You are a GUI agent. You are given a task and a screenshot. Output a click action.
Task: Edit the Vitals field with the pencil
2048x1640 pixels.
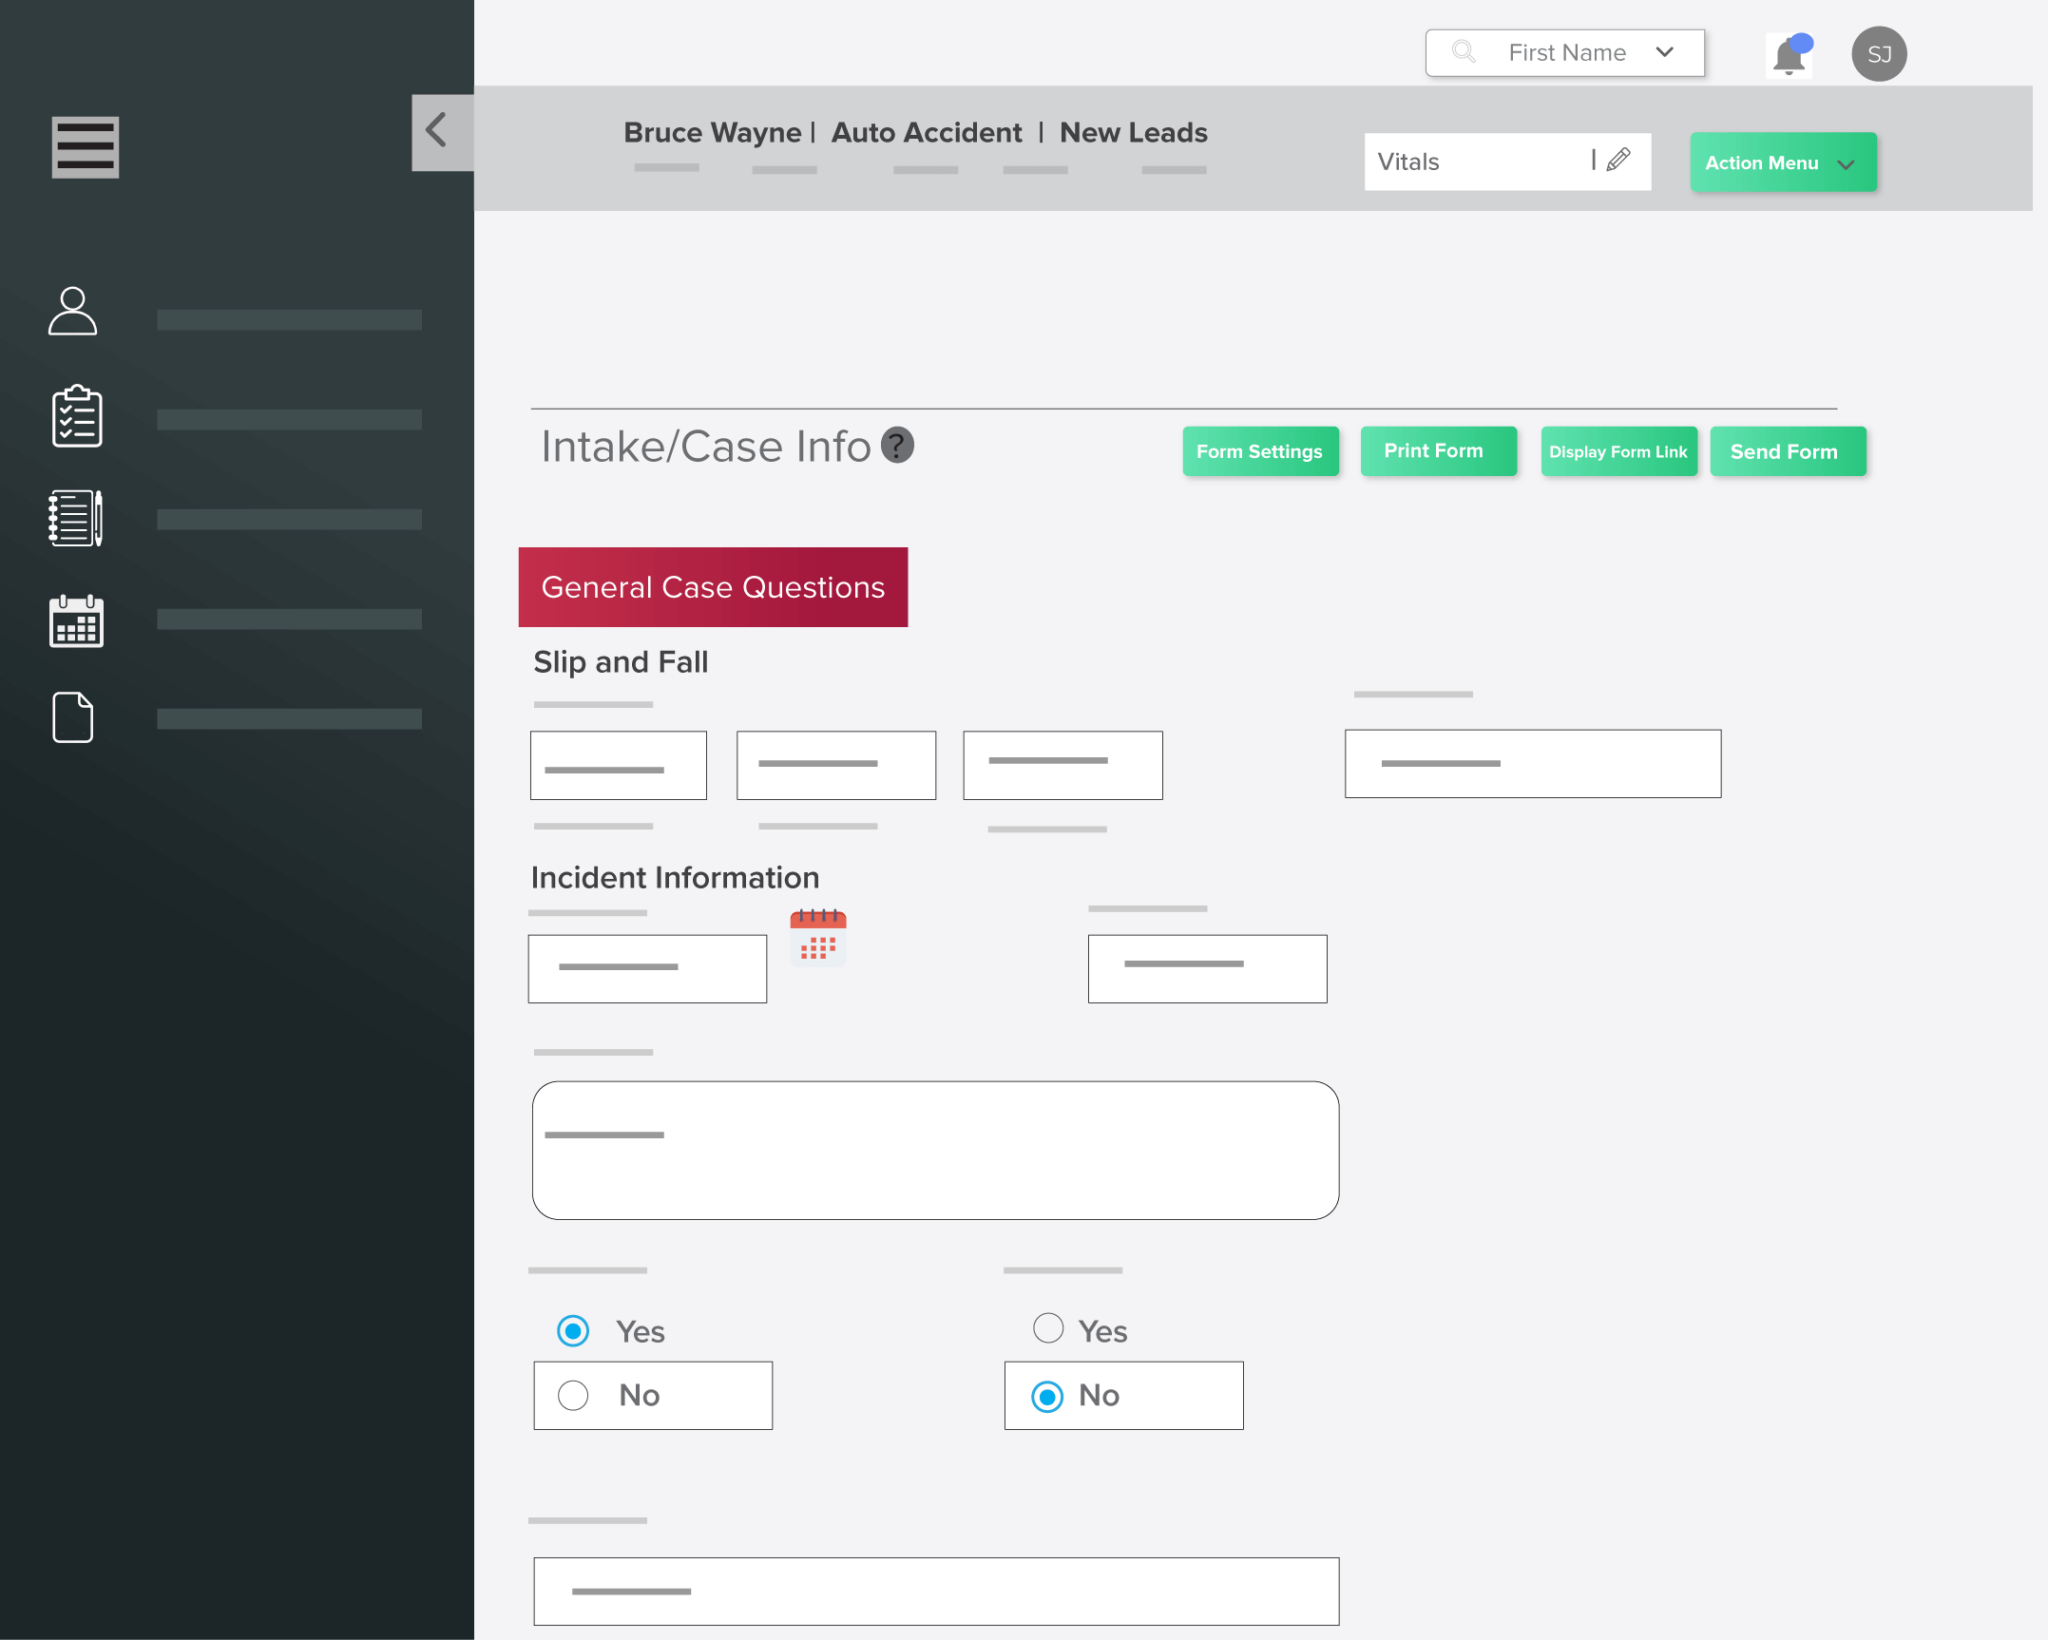(1618, 160)
